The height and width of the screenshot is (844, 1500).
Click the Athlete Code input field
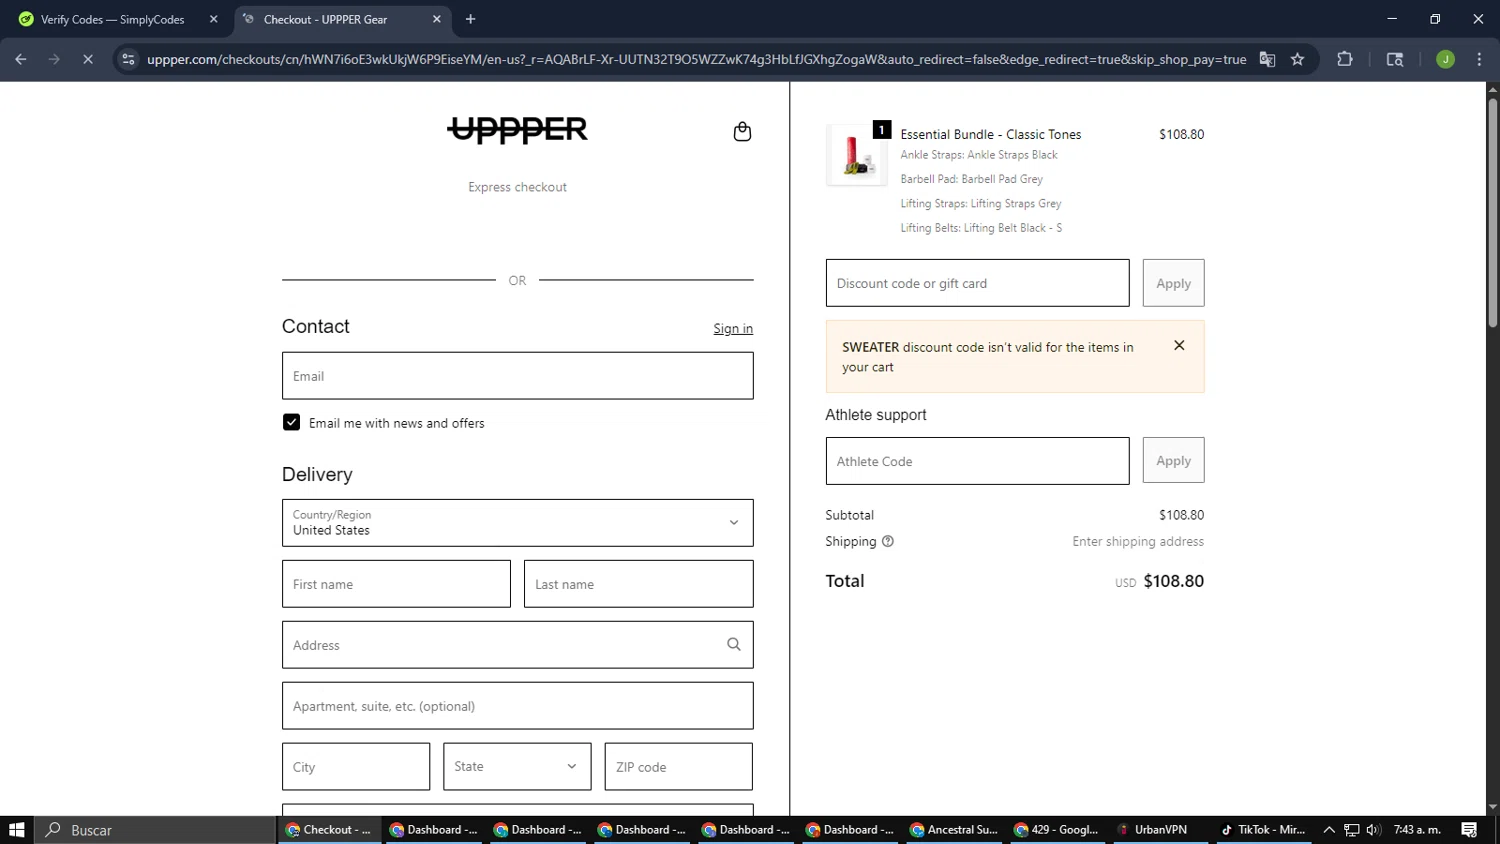(x=977, y=461)
